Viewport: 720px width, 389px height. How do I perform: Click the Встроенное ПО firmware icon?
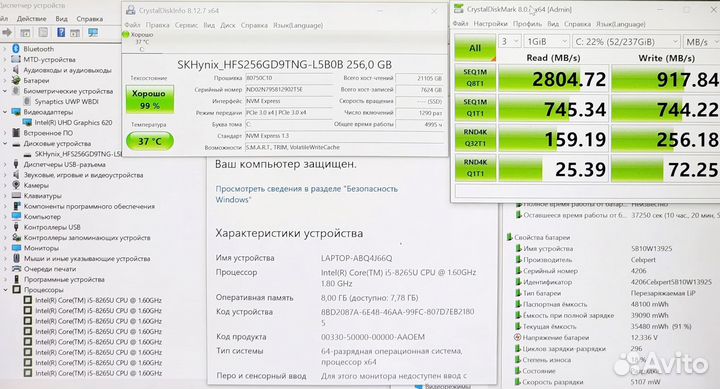[x=16, y=133]
